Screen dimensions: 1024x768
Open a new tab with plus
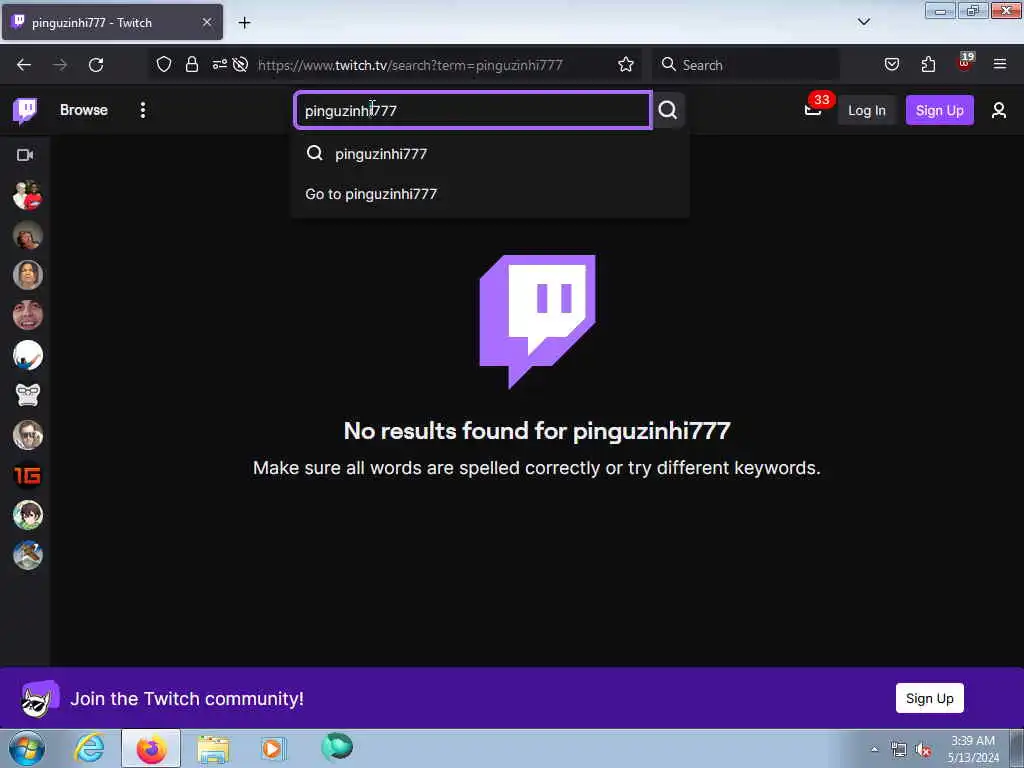pyautogui.click(x=244, y=23)
